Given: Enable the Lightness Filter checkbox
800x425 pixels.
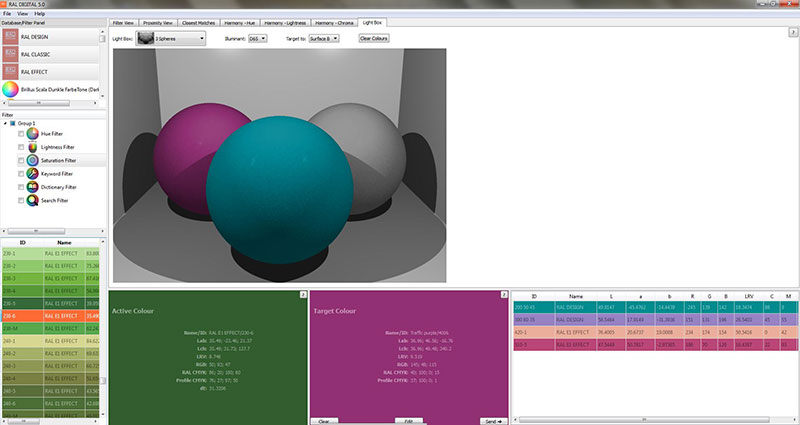Looking at the screenshot, I should [21, 147].
